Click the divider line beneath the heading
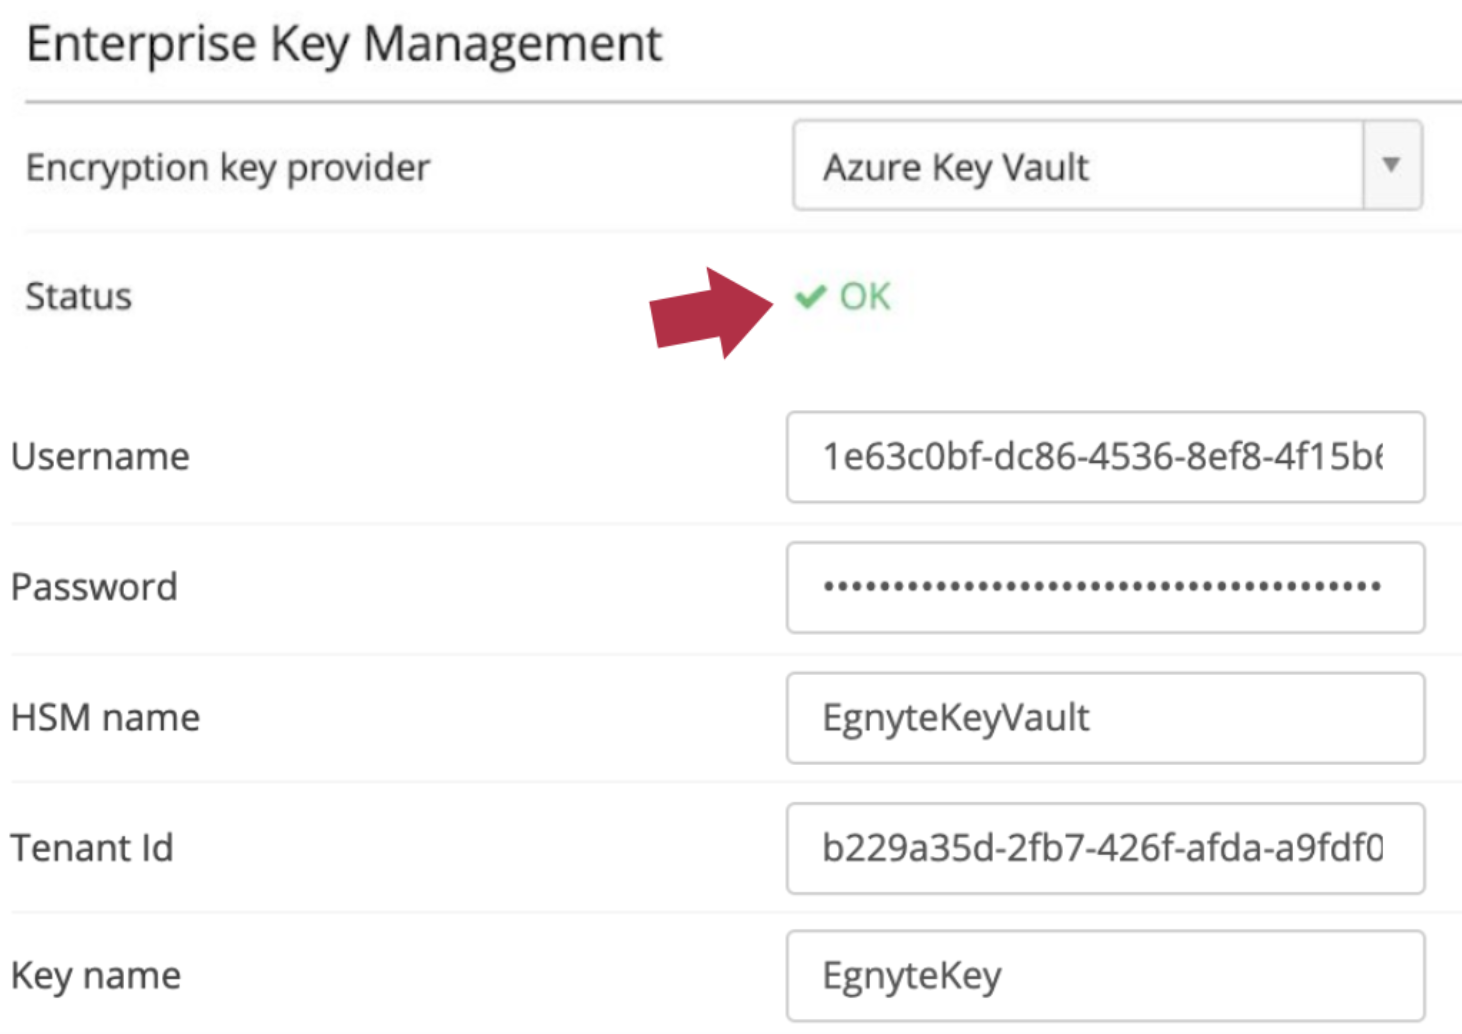Image resolution: width=1462 pixels, height=1034 pixels. [743, 101]
